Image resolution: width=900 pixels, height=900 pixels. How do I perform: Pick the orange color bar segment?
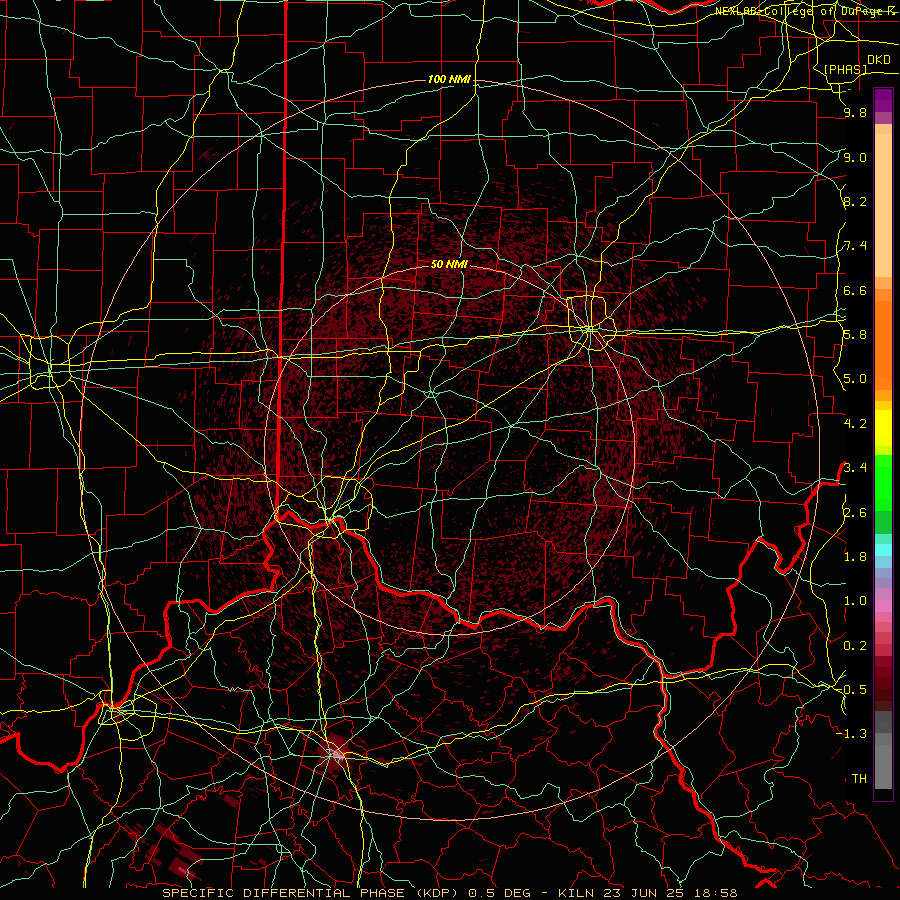point(883,344)
